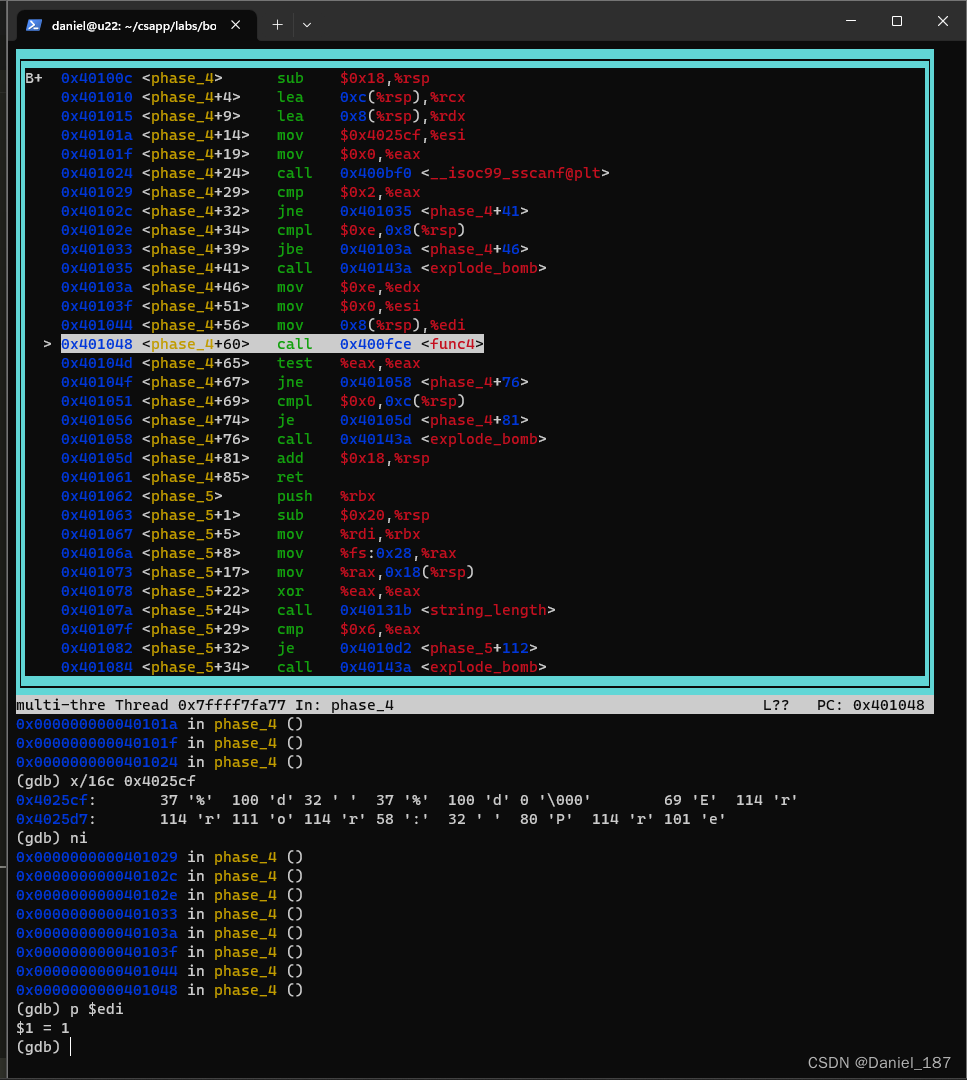Click the PC: 0x401048 status bar indicator
The height and width of the screenshot is (1080, 967).
(874, 705)
